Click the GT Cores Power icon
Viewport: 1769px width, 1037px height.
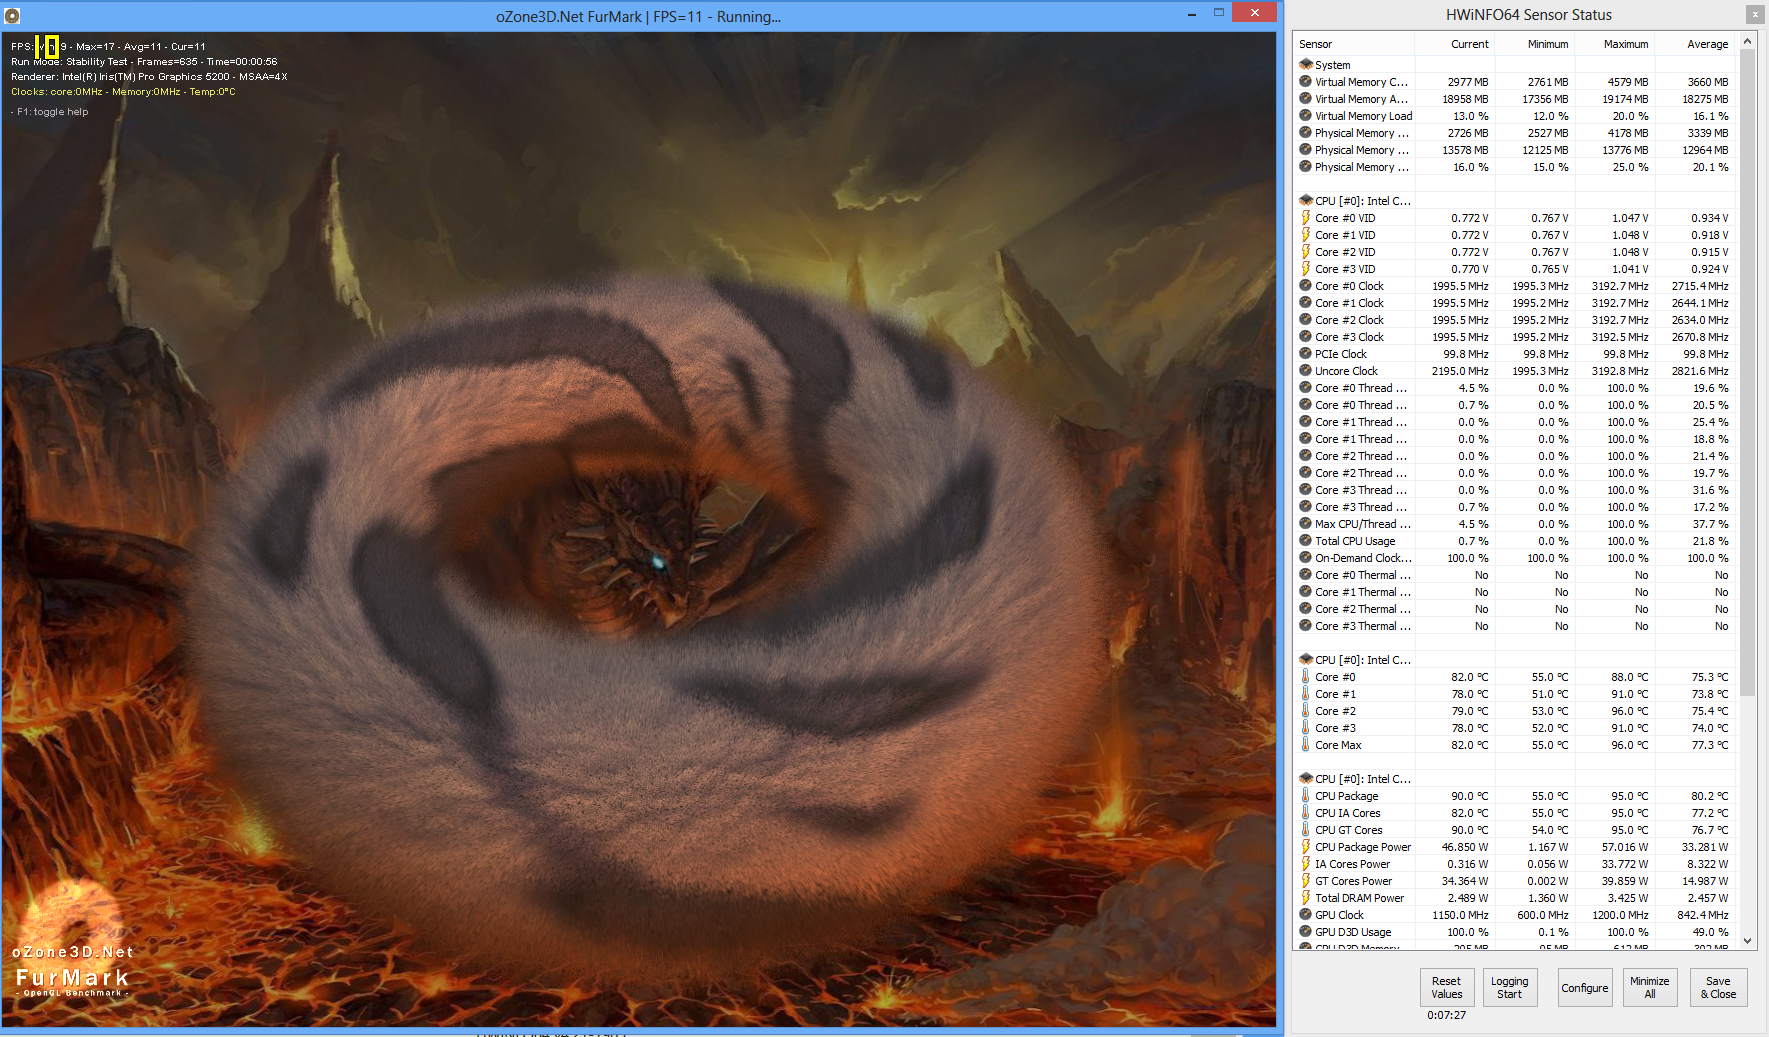pyautogui.click(x=1305, y=880)
